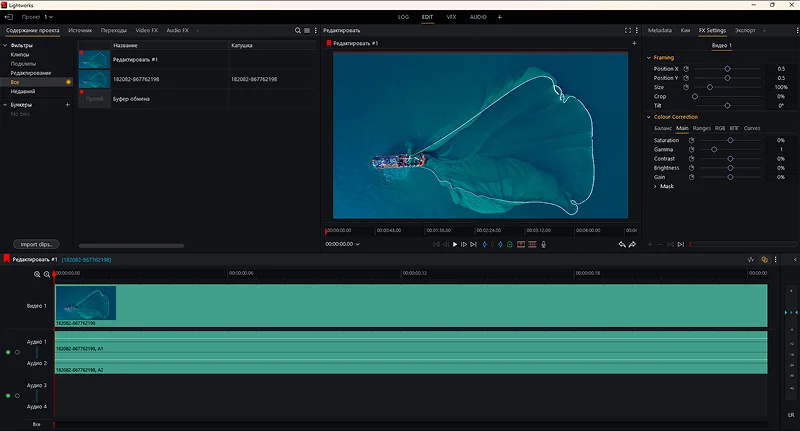
Task: Step one frame forward in viewer
Action: 464,244
